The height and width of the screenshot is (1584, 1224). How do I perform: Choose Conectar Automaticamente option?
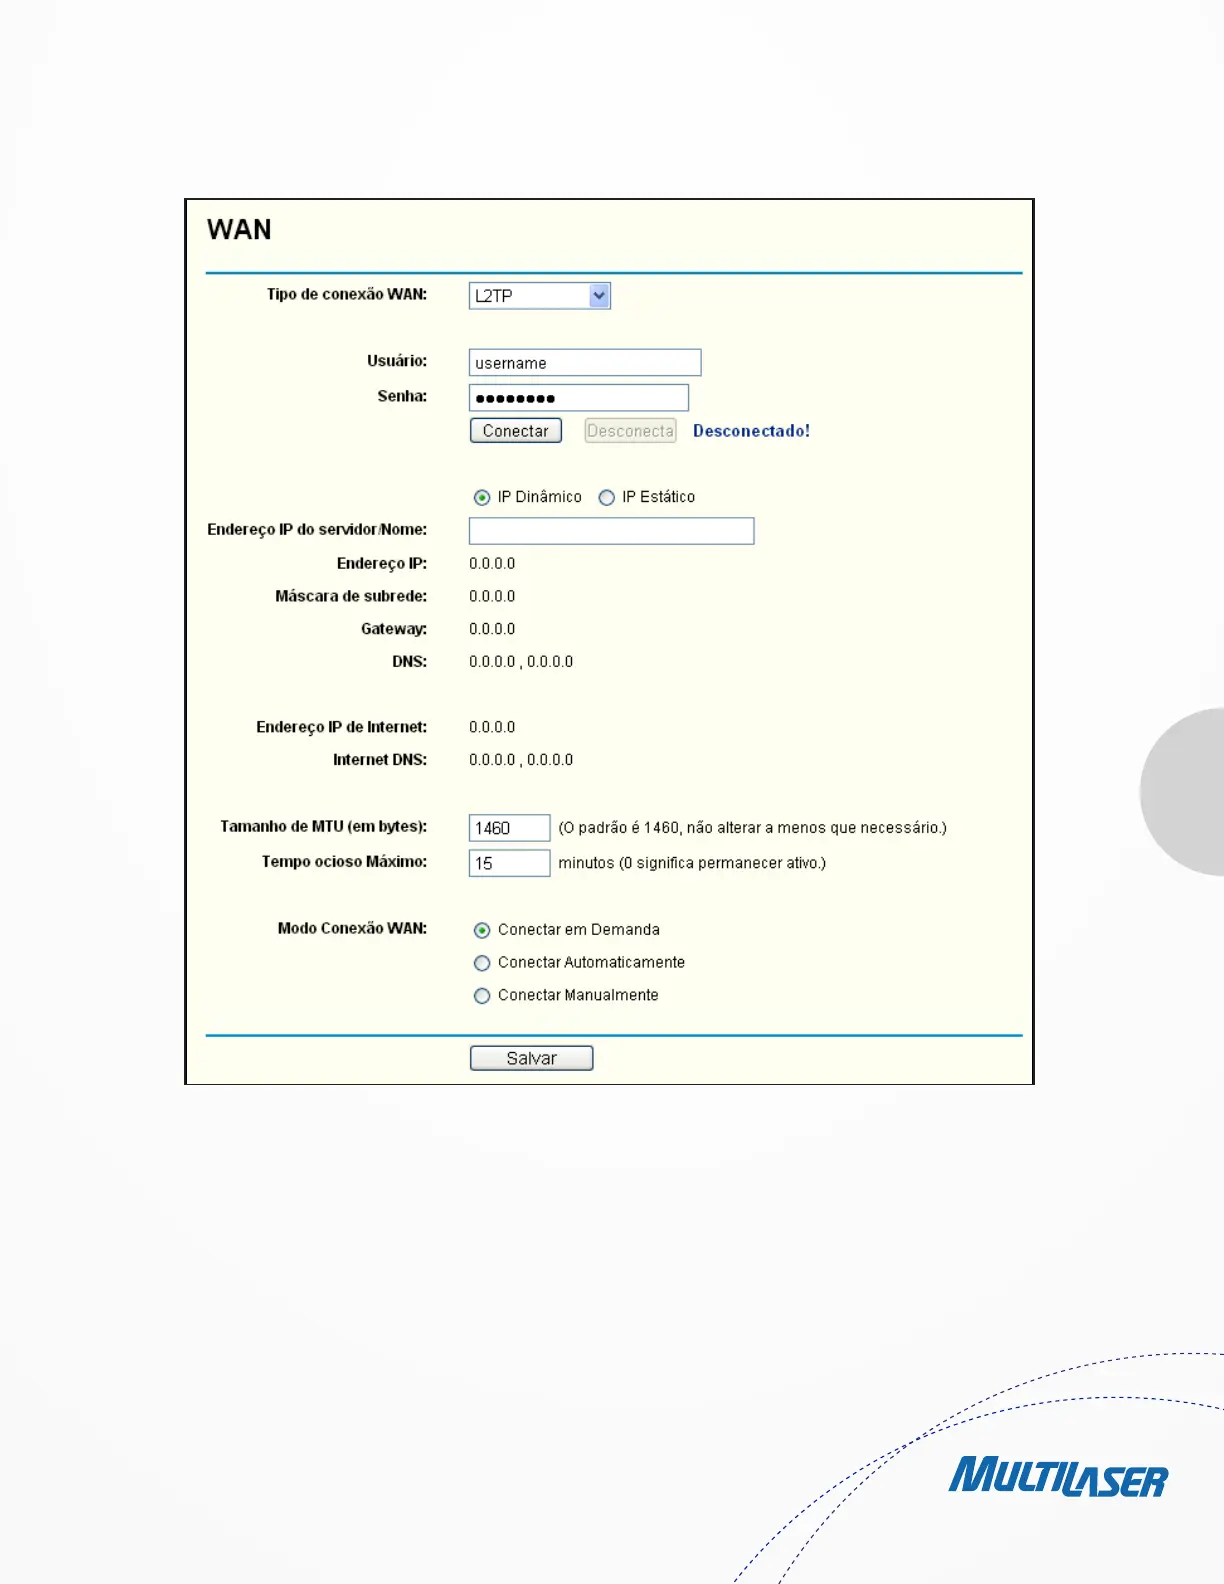482,963
